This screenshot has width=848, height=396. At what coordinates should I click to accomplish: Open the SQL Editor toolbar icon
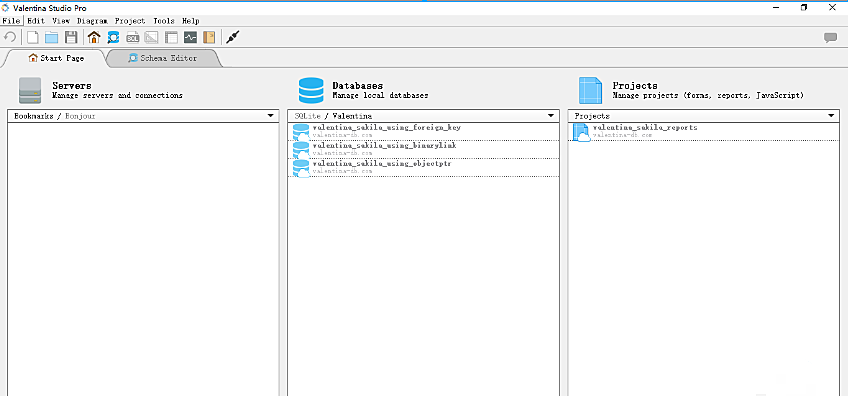(132, 37)
